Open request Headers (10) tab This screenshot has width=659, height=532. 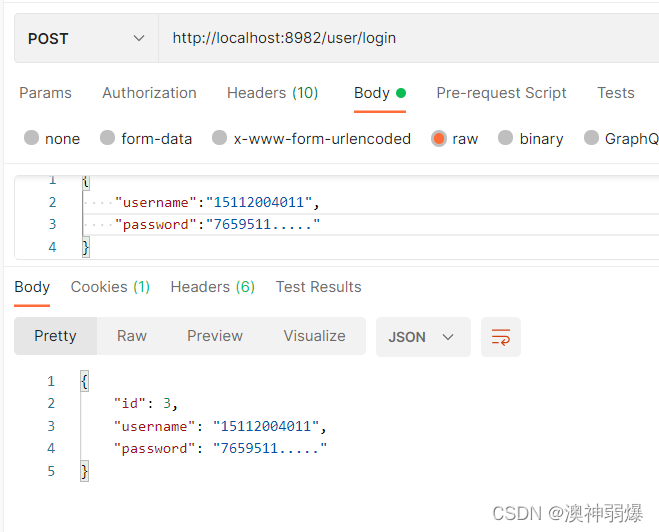click(272, 93)
